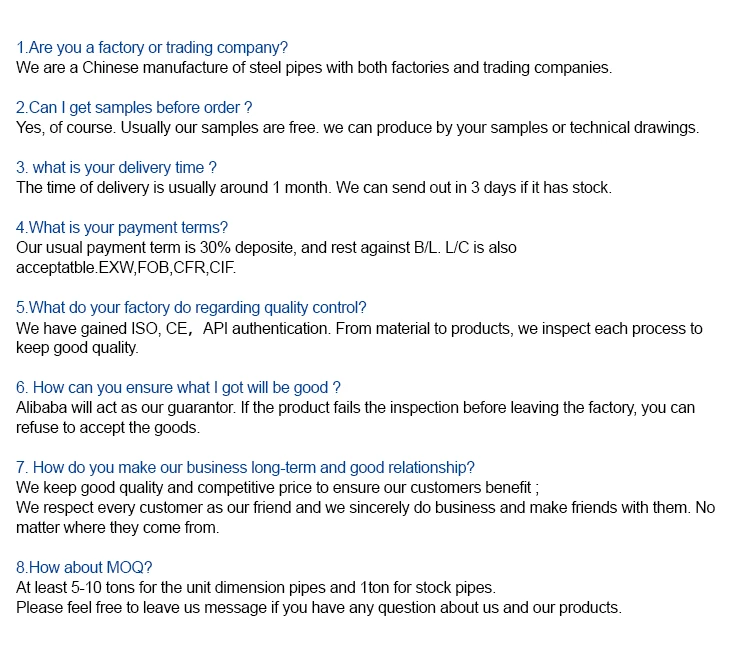Click the question 'What is your payment terms?'
The width and height of the screenshot is (750, 657).
pyautogui.click(x=122, y=228)
